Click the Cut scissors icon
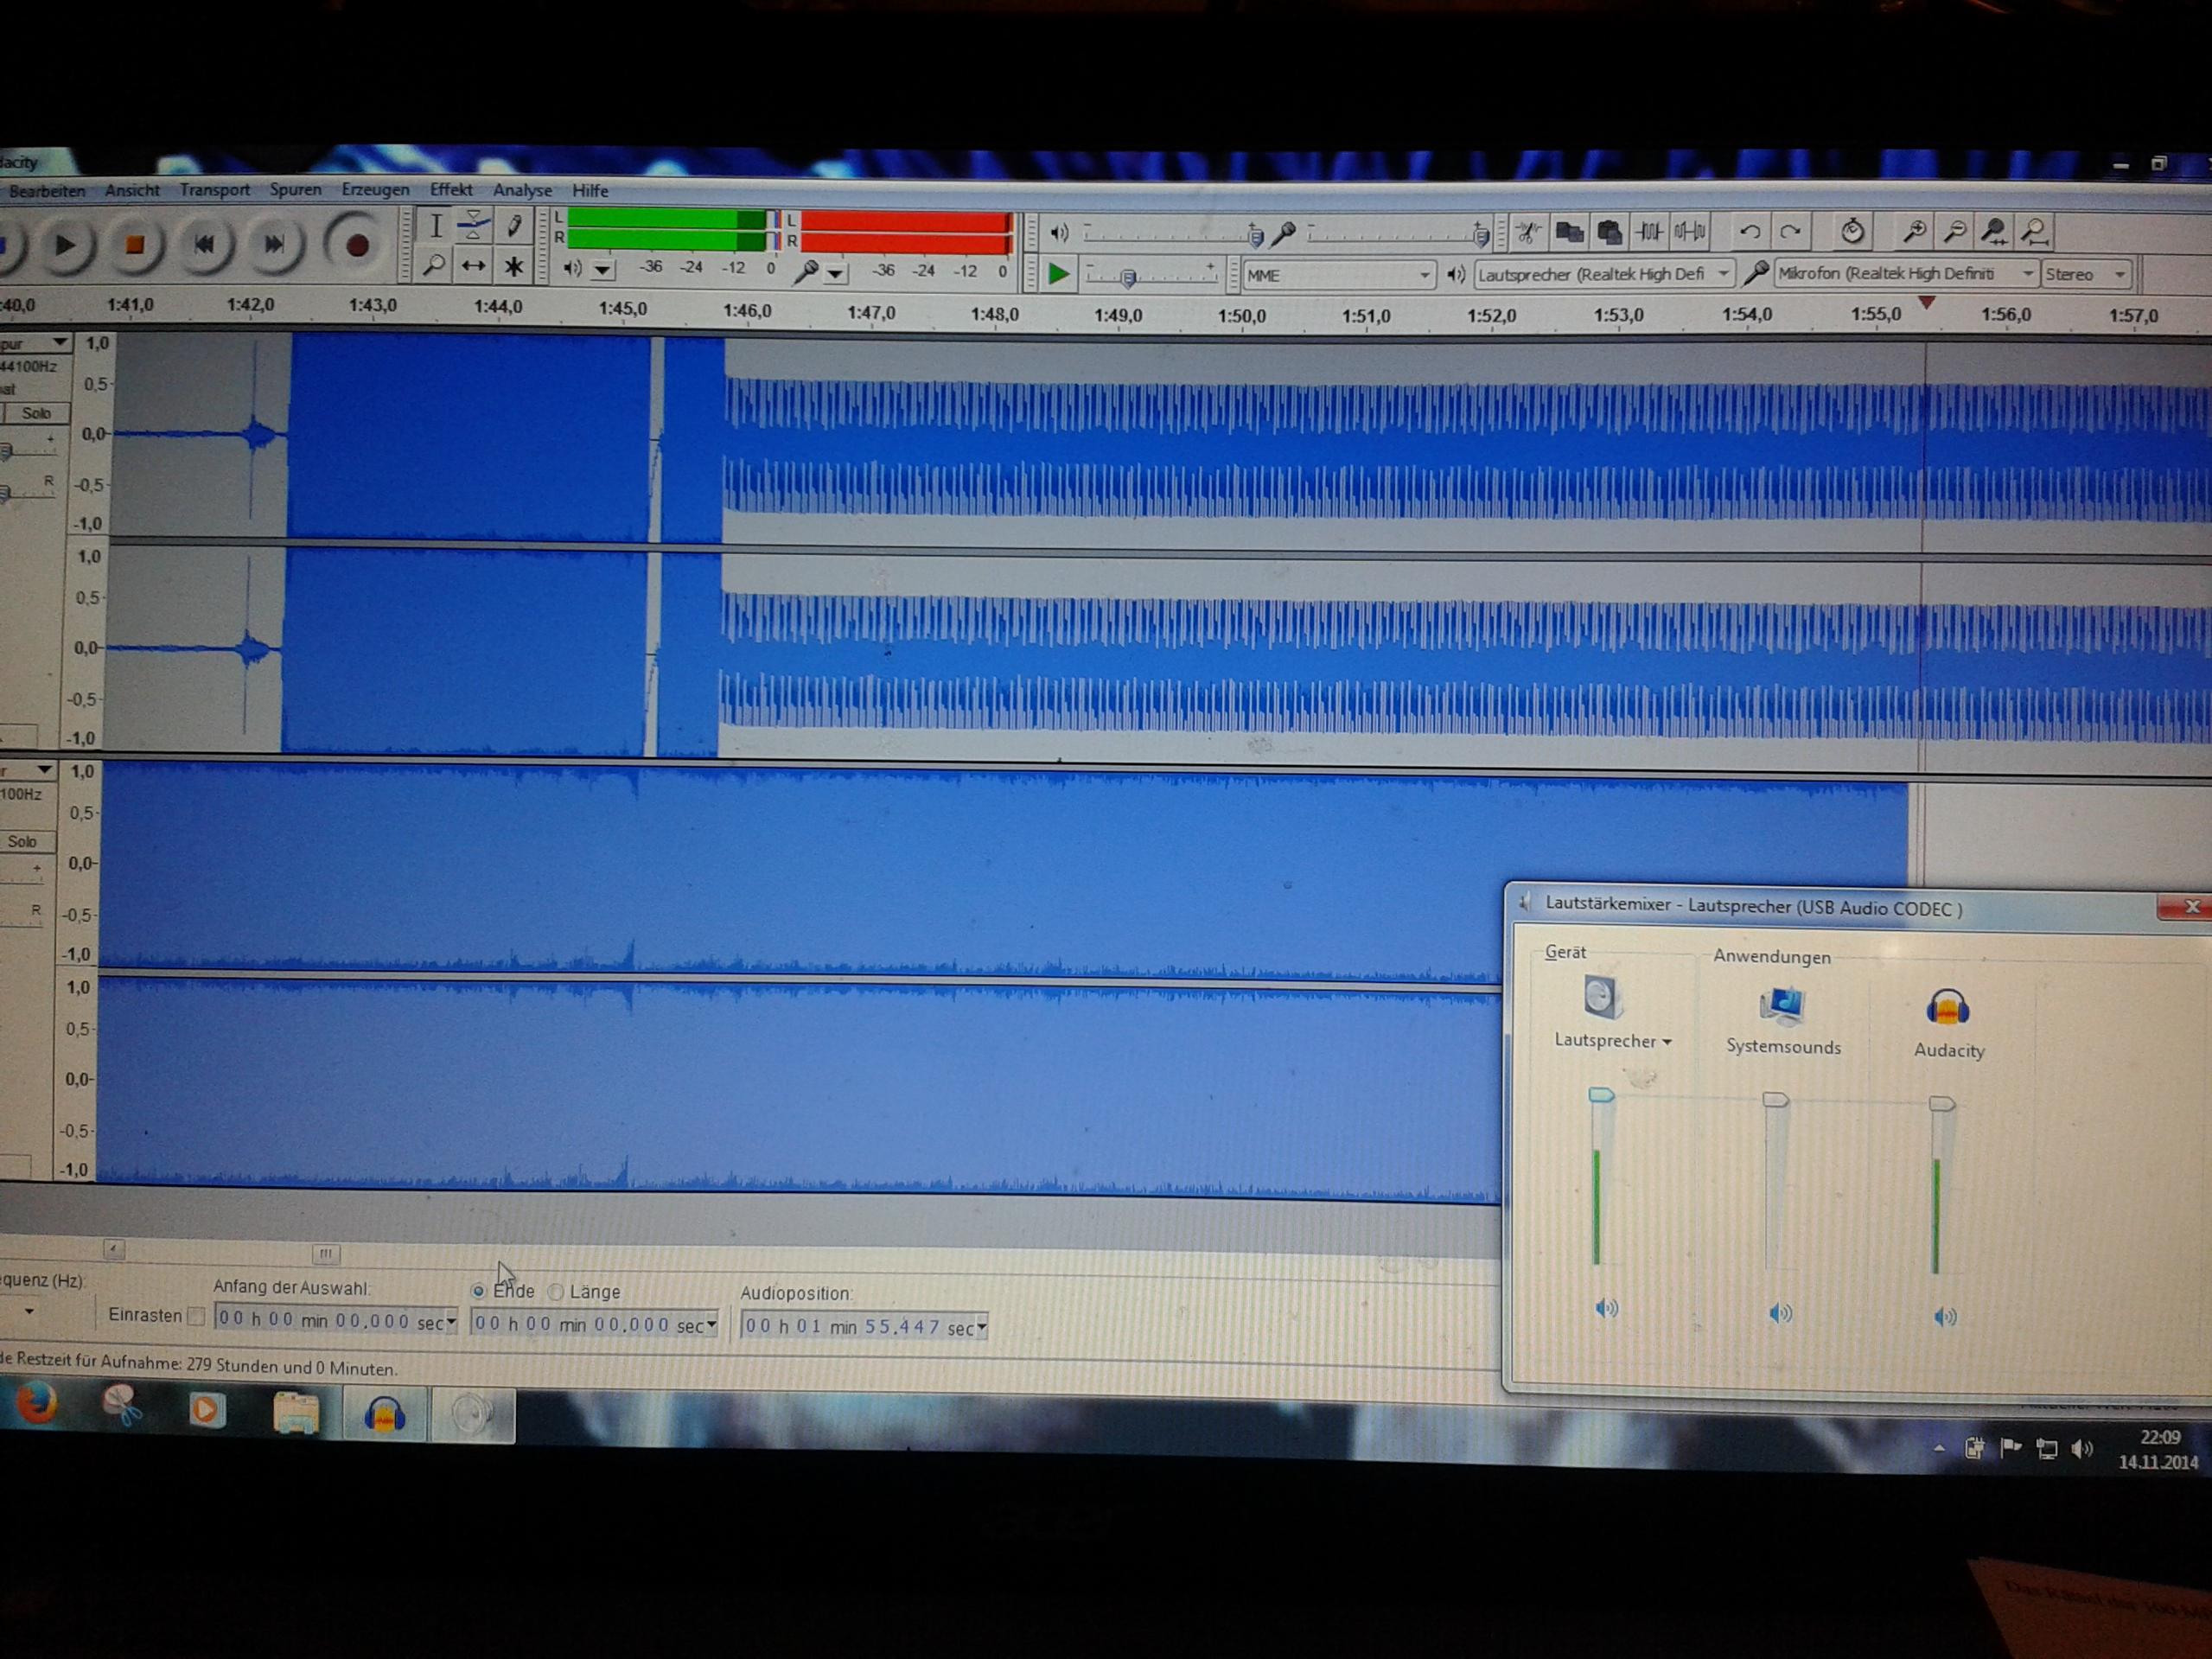 point(1527,233)
